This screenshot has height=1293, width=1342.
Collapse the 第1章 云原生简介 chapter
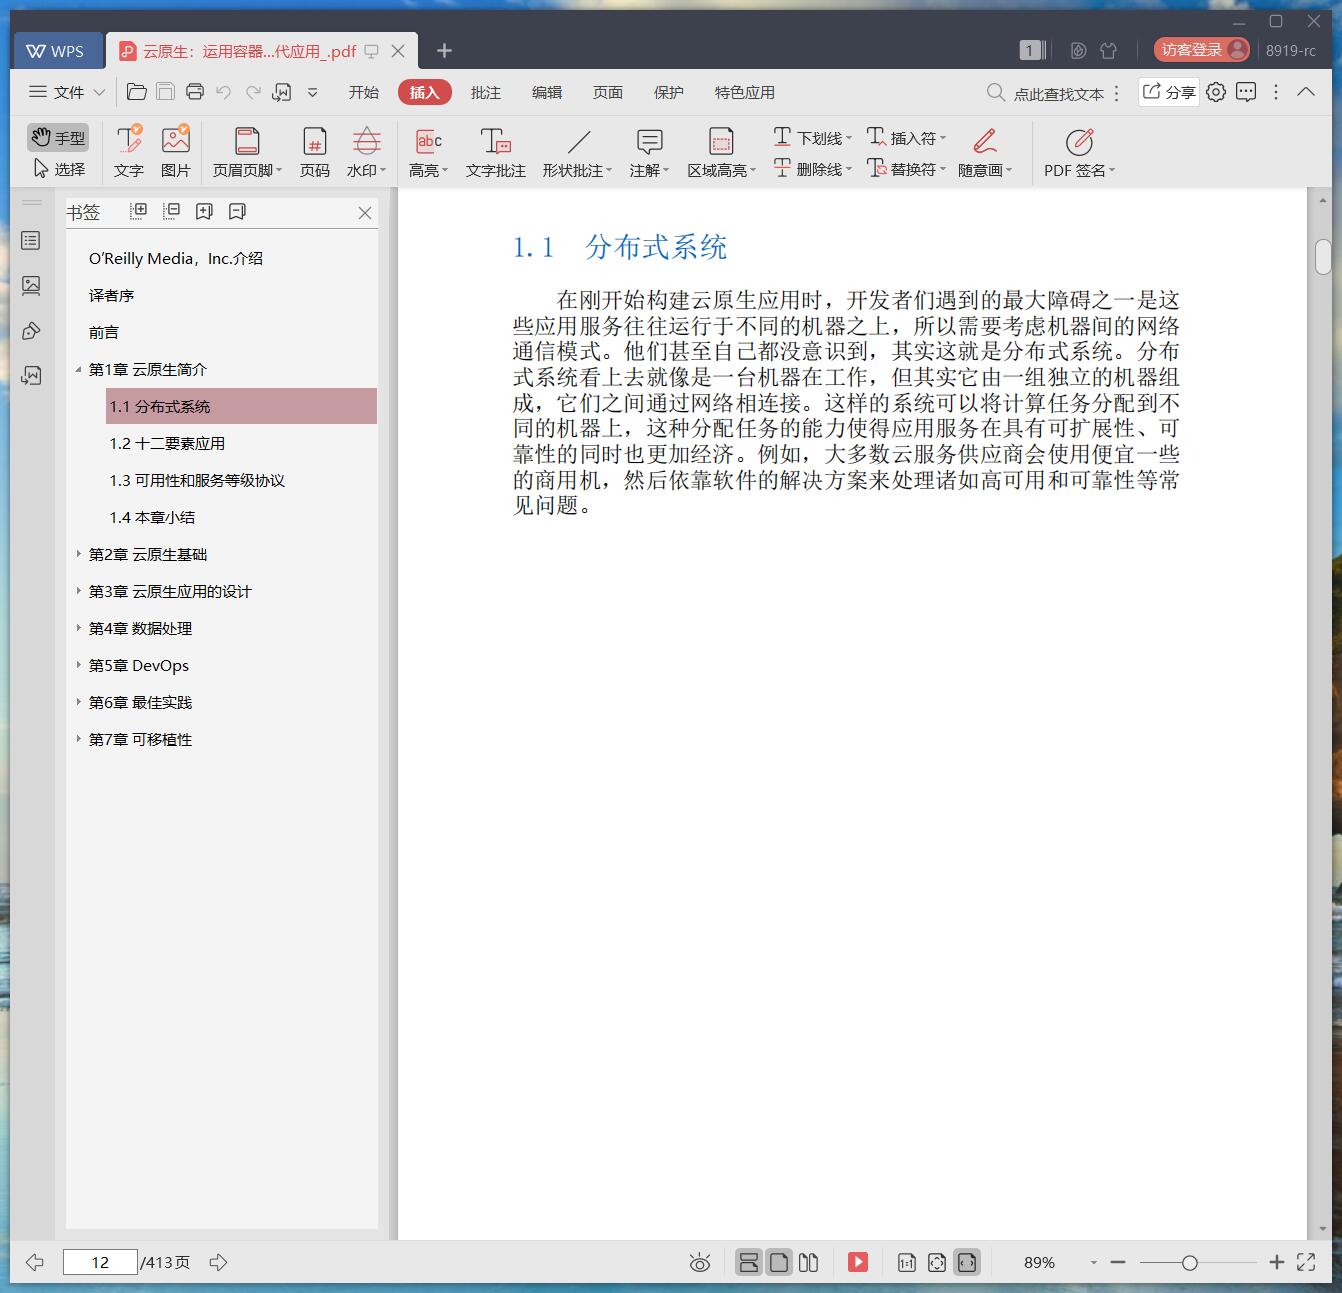coord(79,370)
